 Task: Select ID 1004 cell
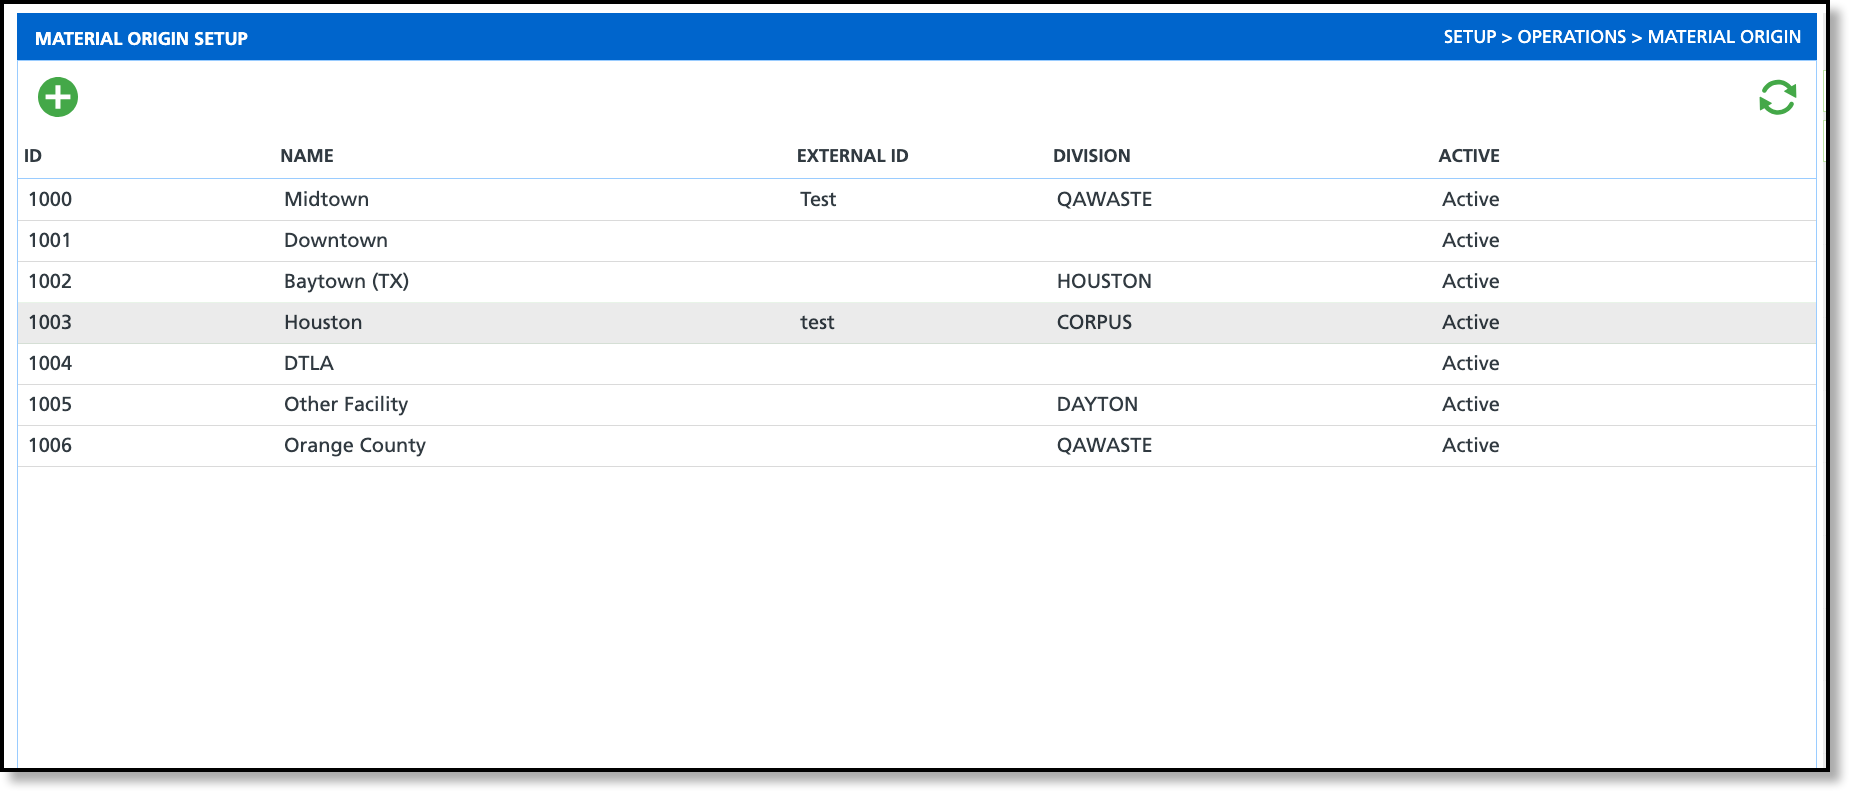click(50, 363)
